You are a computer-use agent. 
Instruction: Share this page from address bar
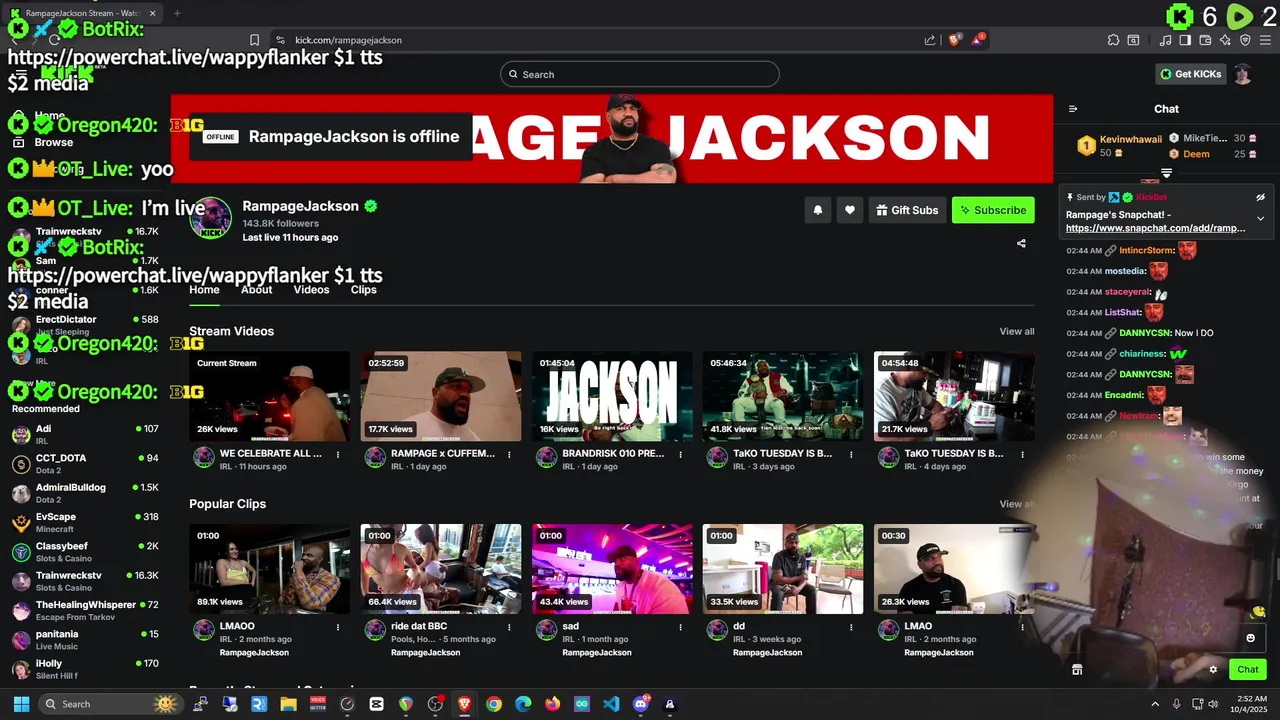[930, 40]
